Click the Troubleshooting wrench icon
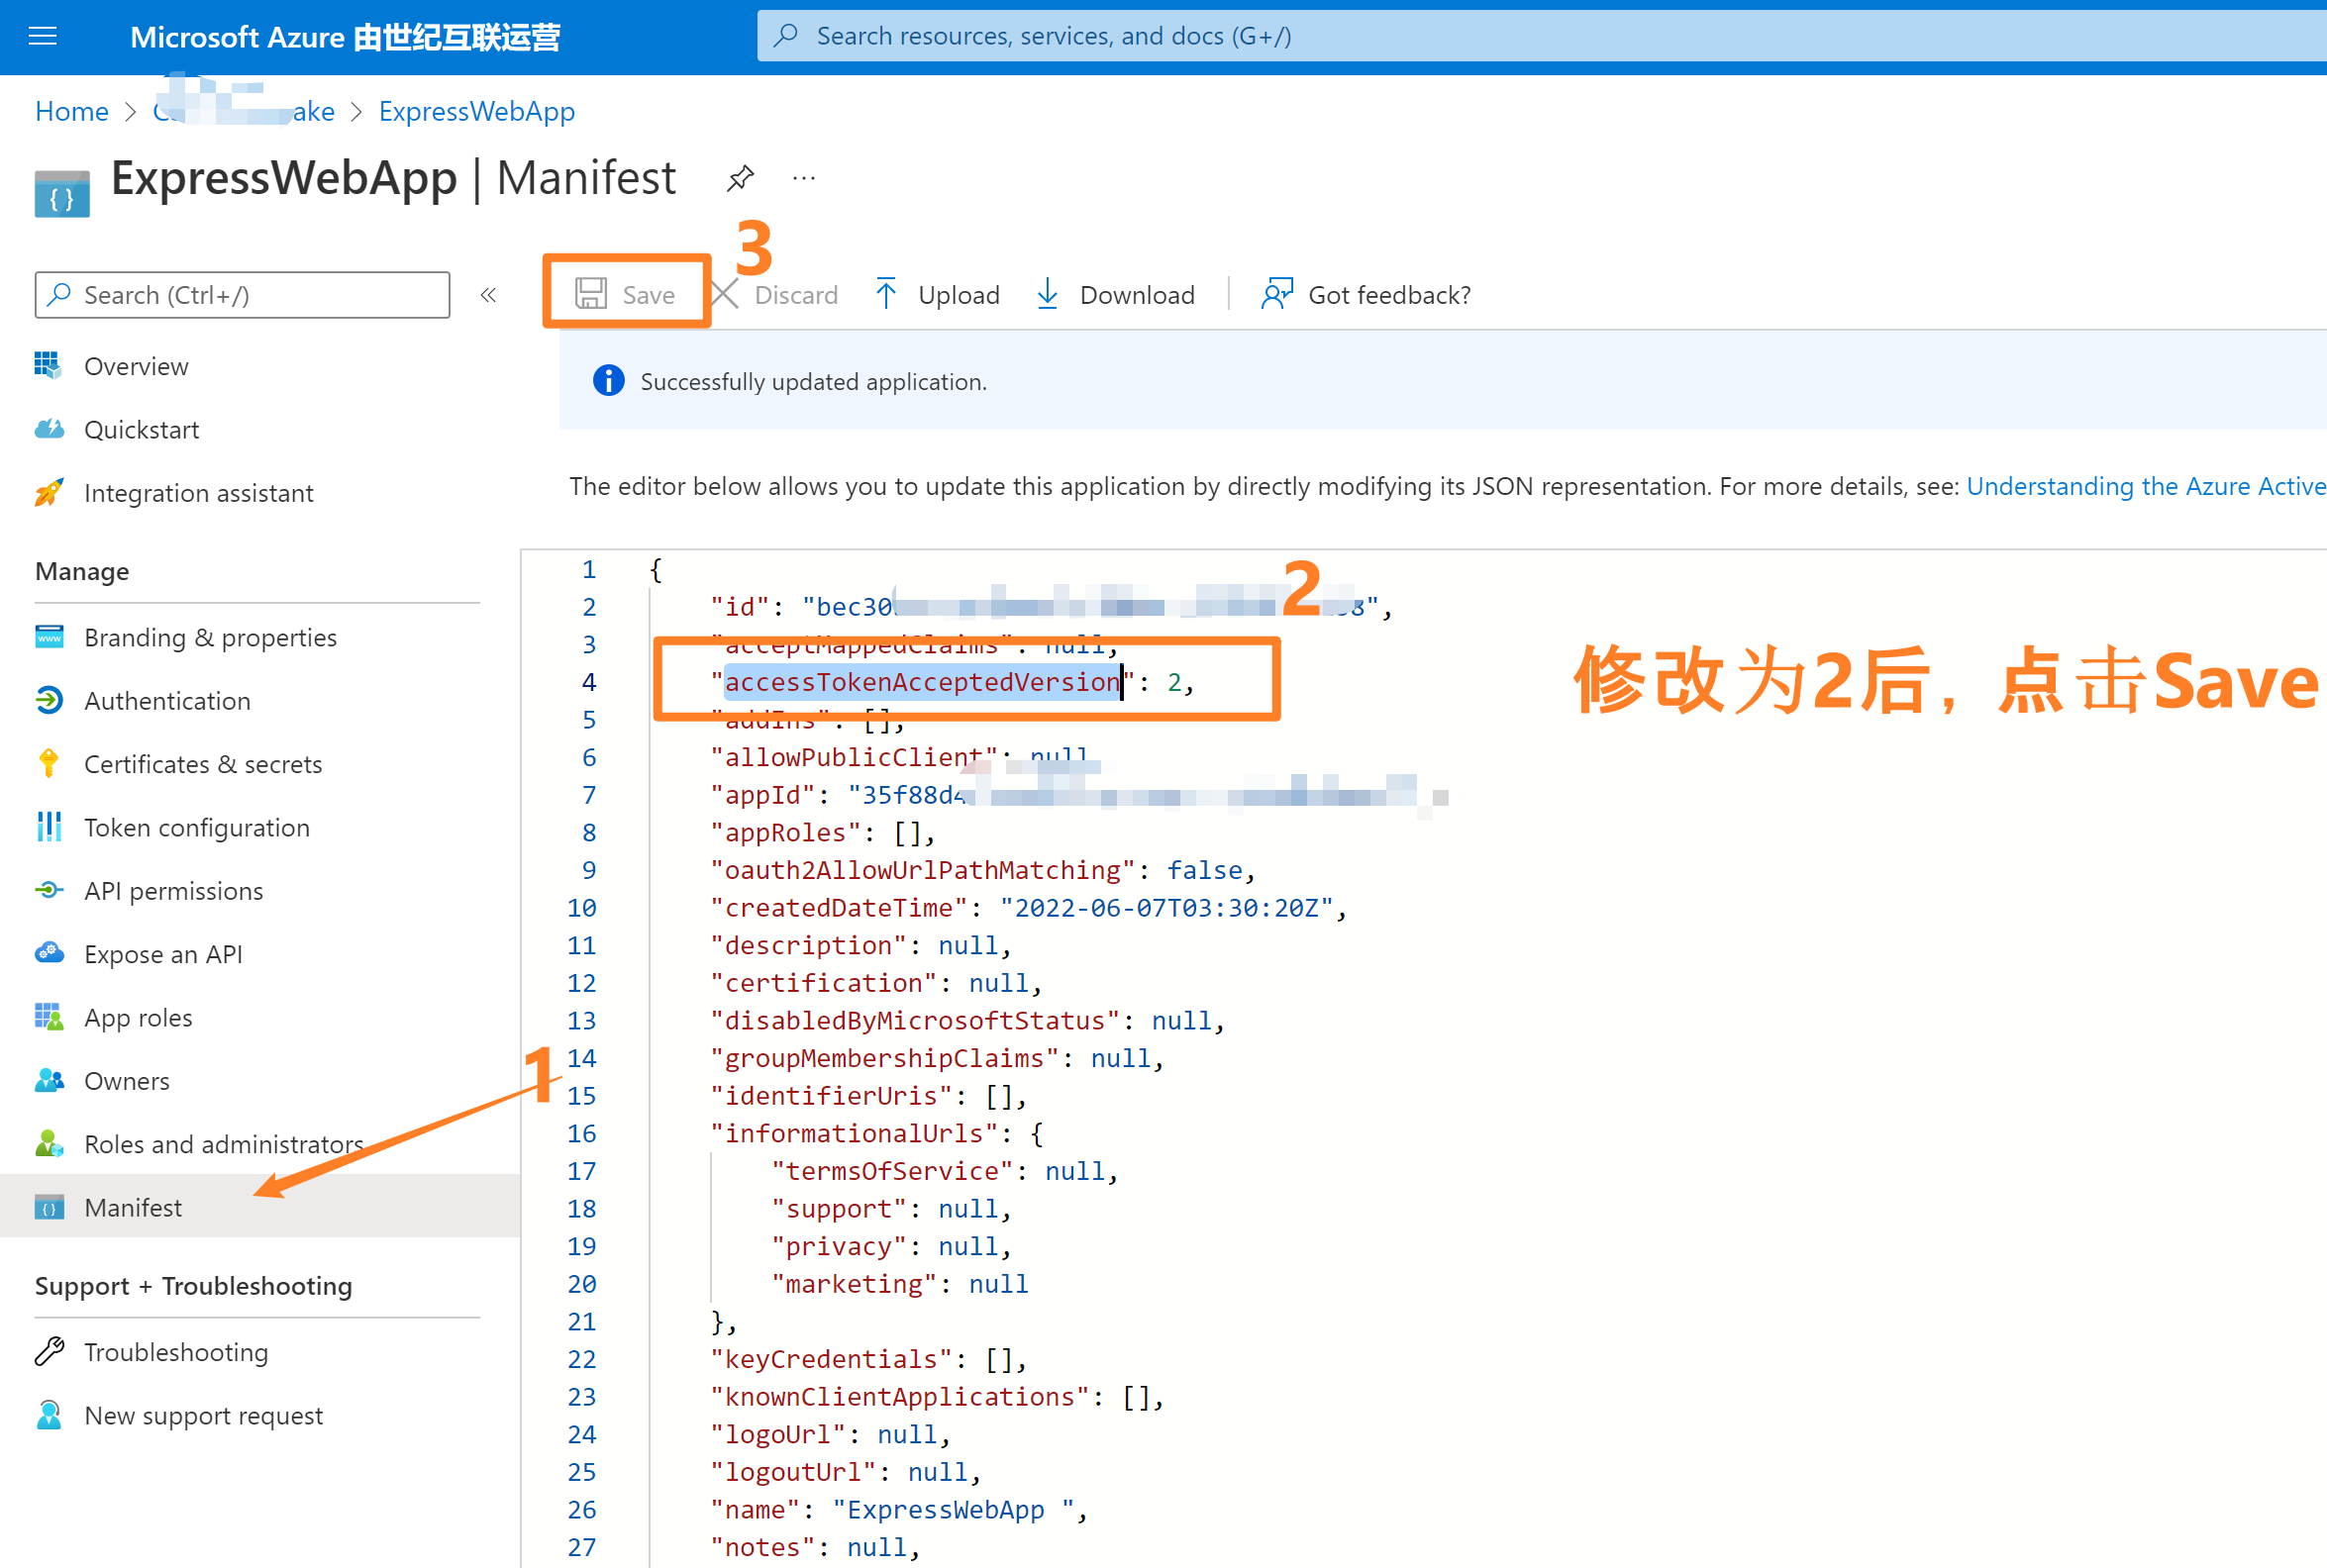This screenshot has height=1568, width=2327. (x=49, y=1351)
